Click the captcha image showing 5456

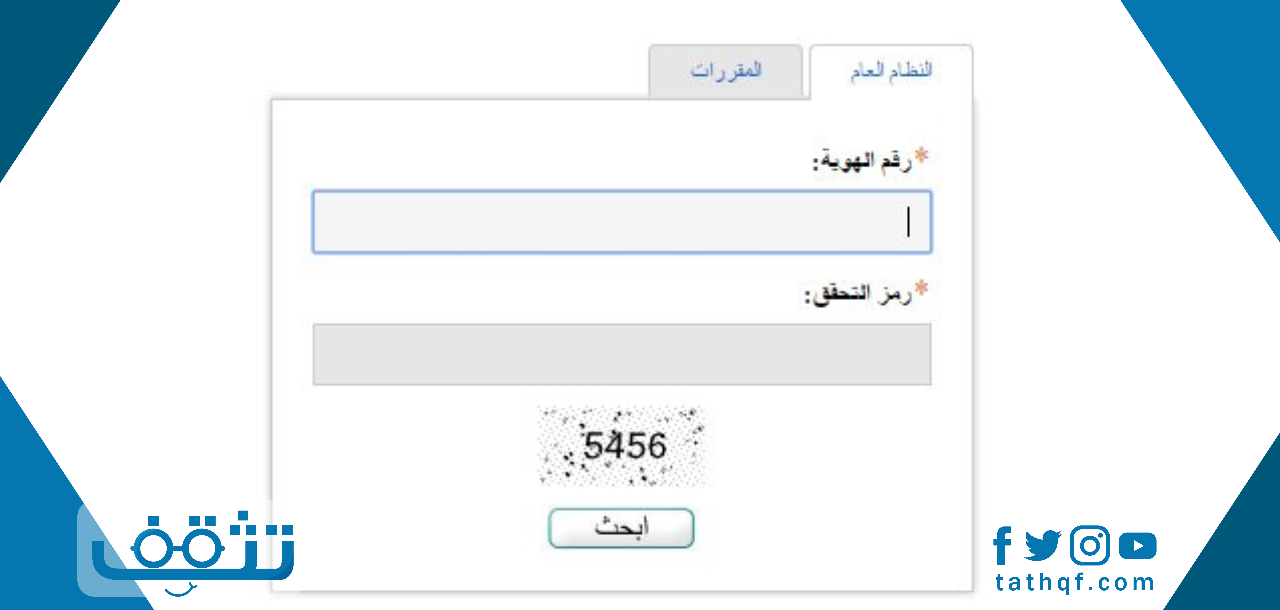click(622, 446)
